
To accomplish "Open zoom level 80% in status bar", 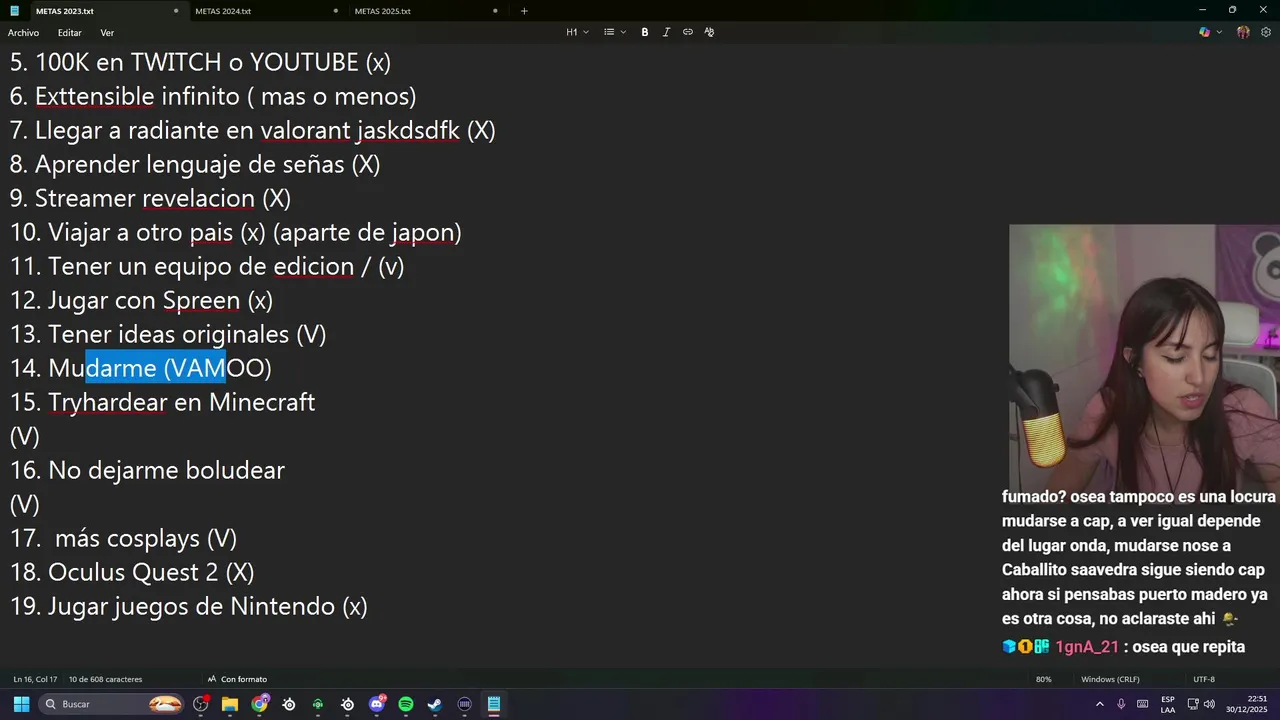I will click(1044, 679).
